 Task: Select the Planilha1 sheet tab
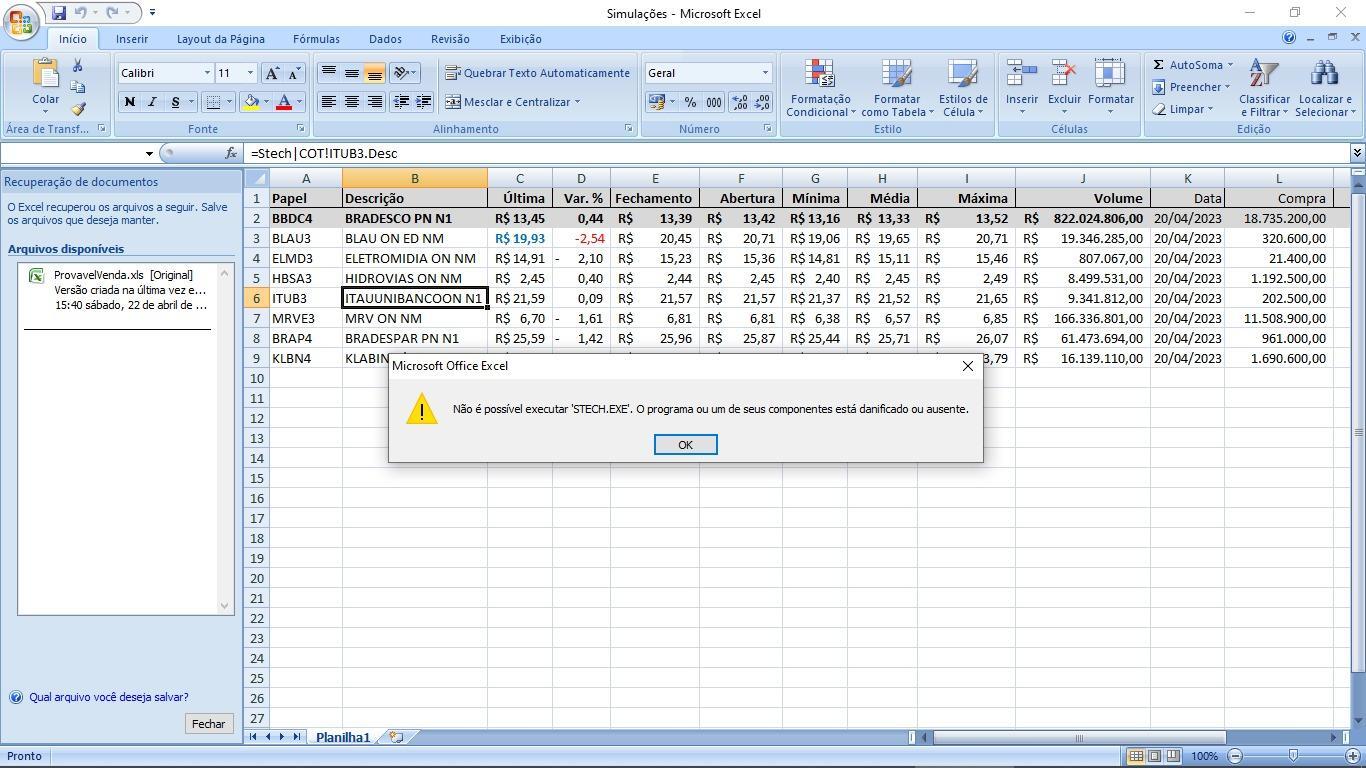pos(343,737)
